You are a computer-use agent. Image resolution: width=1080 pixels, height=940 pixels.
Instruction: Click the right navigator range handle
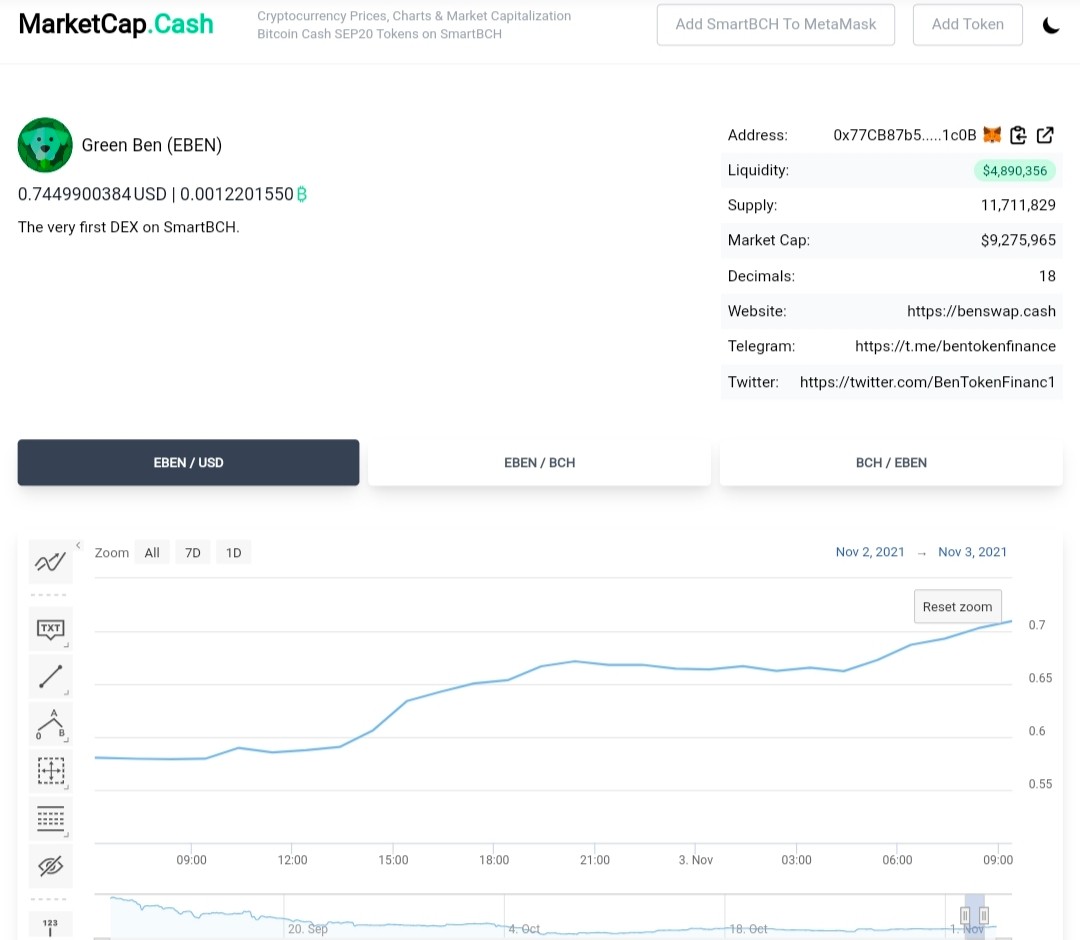(x=984, y=915)
